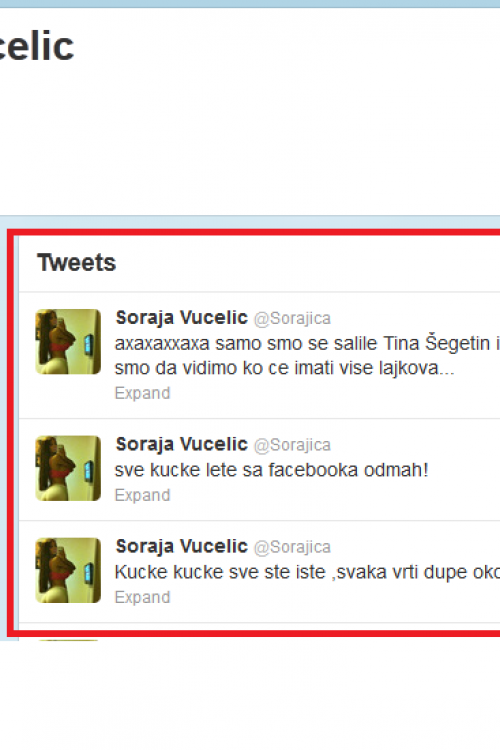Visit @Sorajica handle in first tweet

coord(292,319)
